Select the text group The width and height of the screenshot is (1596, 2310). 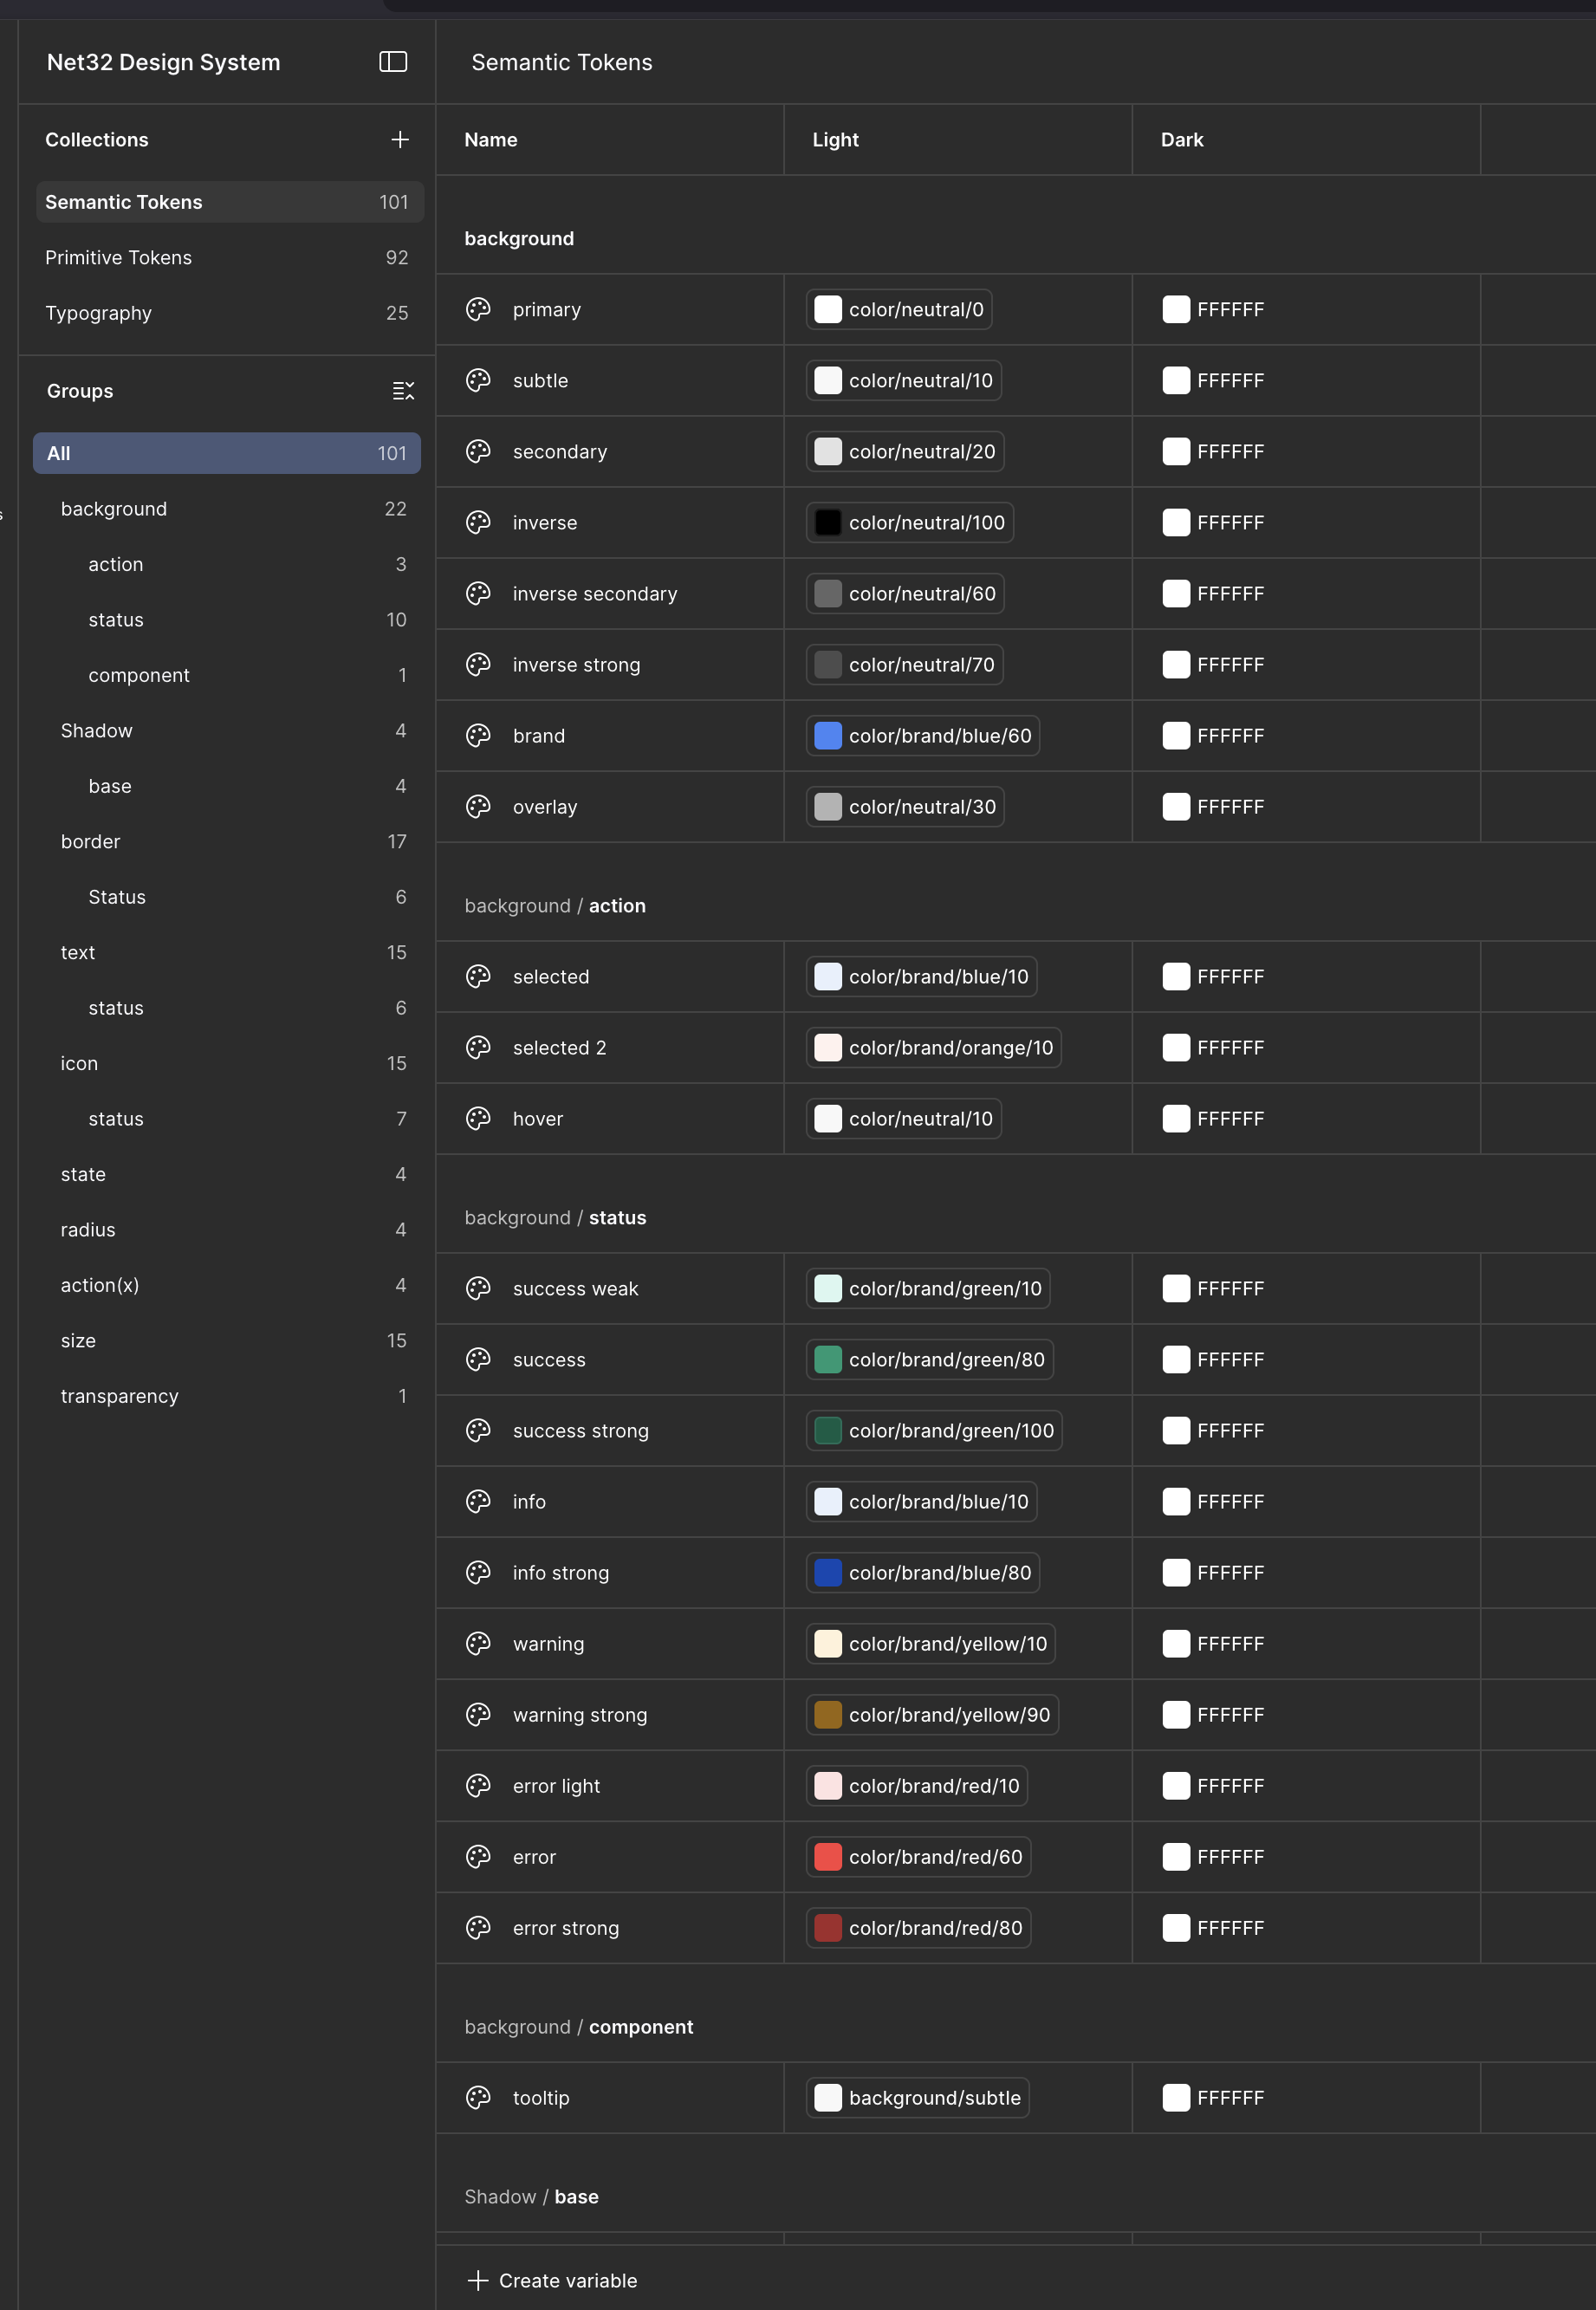pyautogui.click(x=227, y=953)
